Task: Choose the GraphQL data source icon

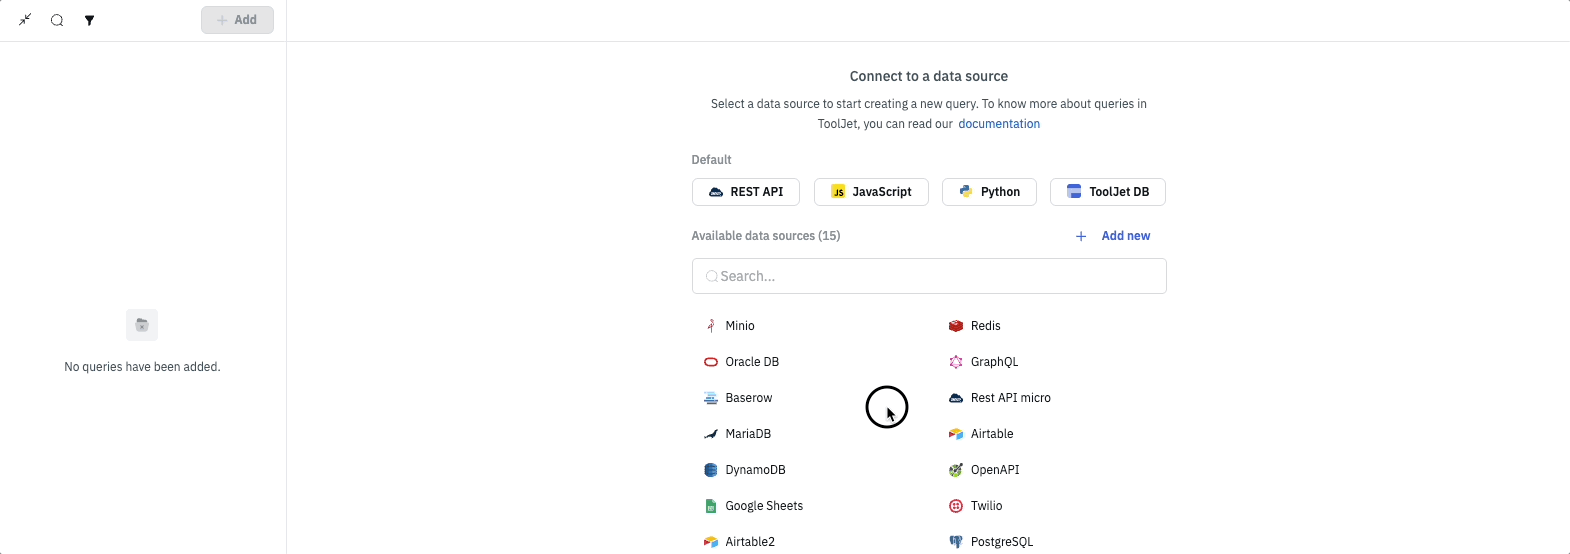Action: pos(956,362)
